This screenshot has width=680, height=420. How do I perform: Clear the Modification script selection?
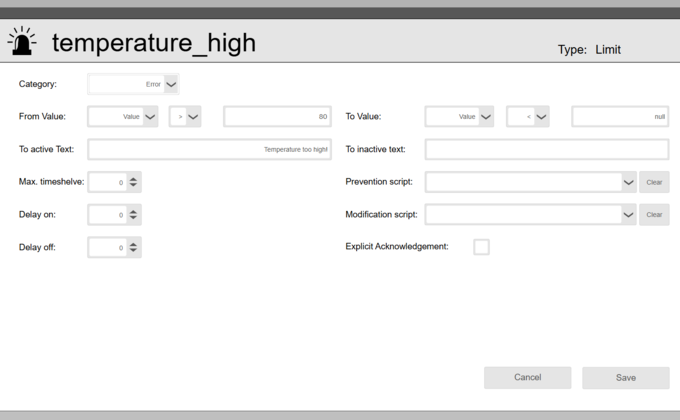654,215
